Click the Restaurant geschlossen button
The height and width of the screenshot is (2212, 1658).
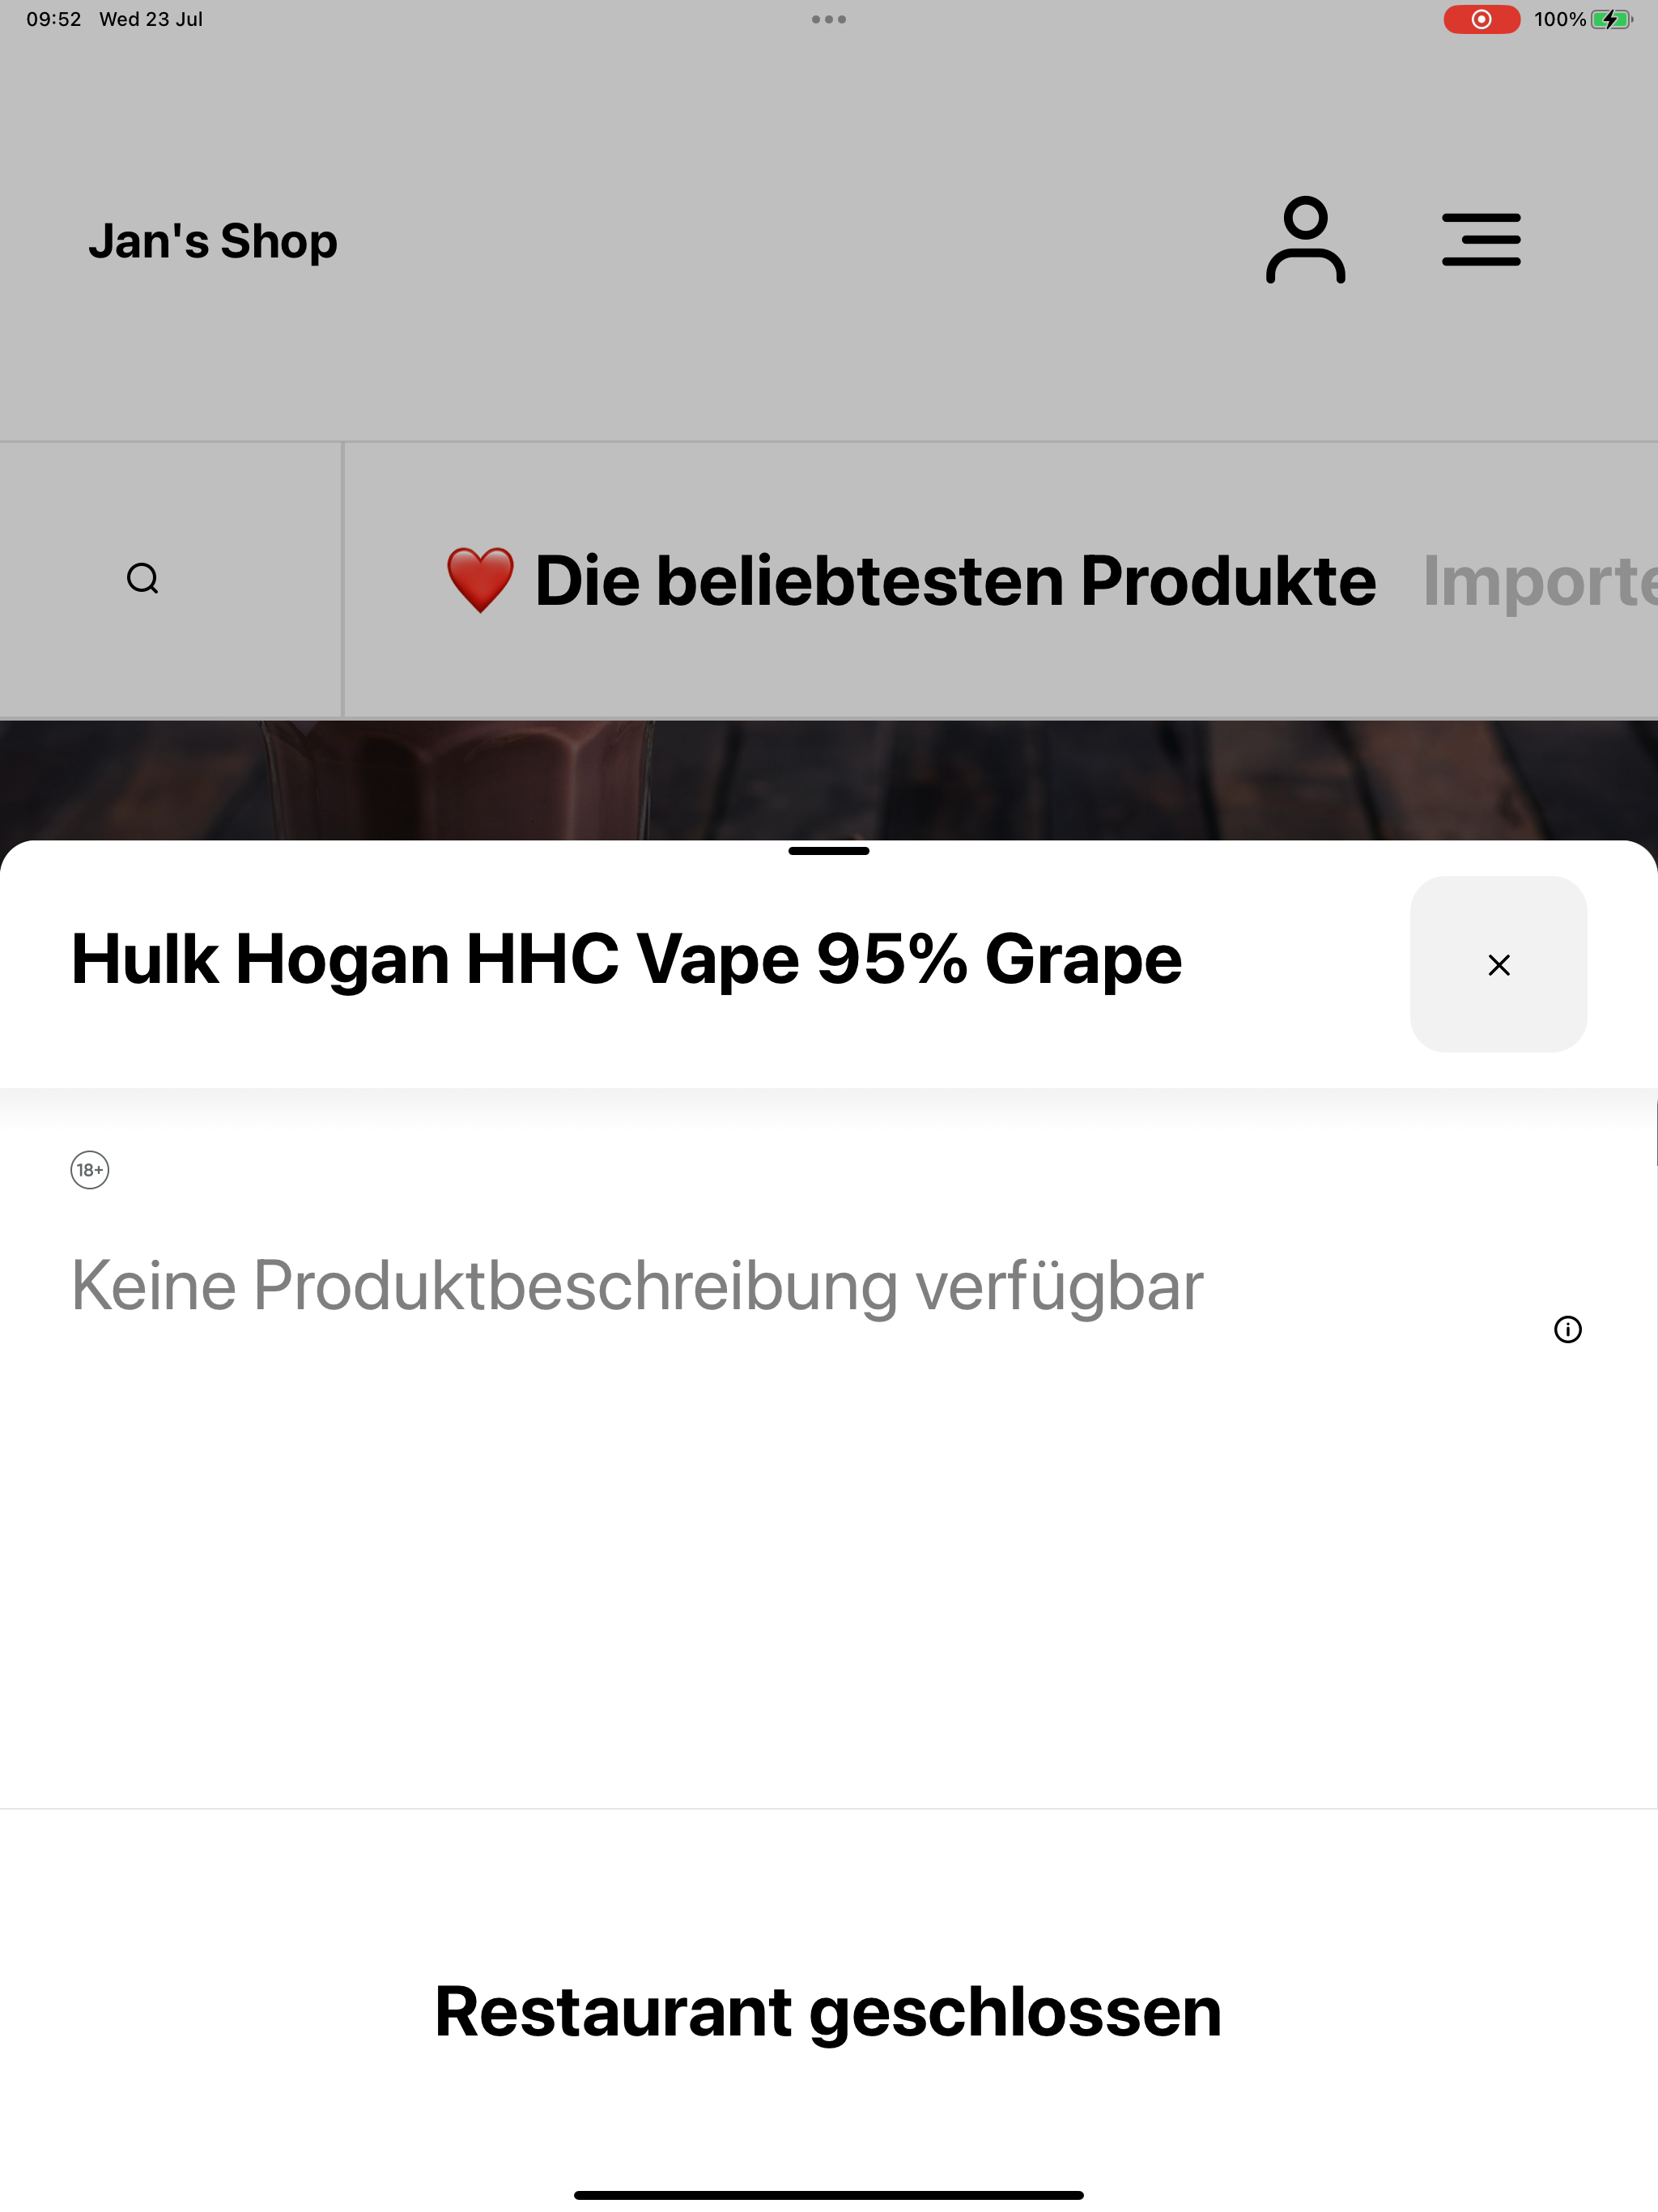click(x=829, y=2010)
